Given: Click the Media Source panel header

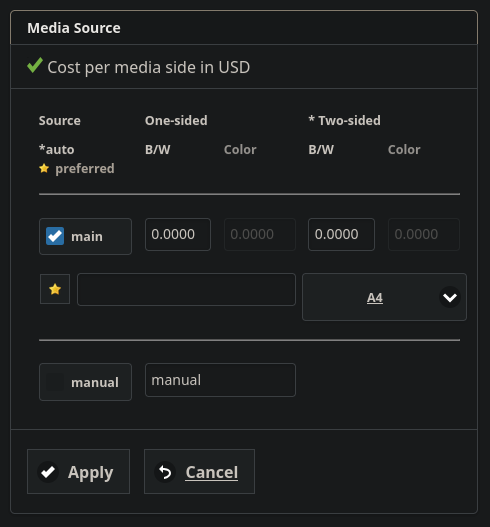Looking at the screenshot, I should coord(244,28).
